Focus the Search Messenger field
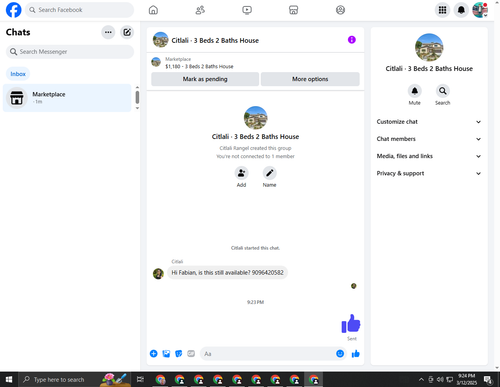 [70, 52]
